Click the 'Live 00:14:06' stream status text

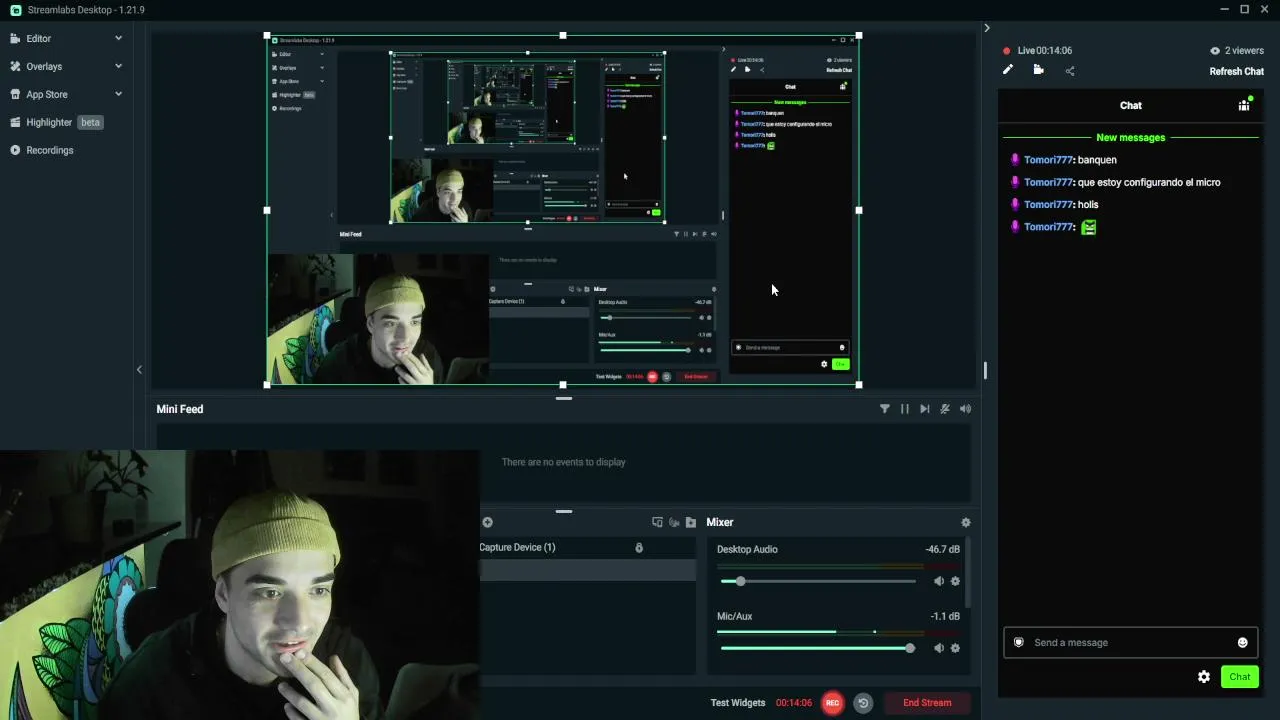click(x=1045, y=50)
